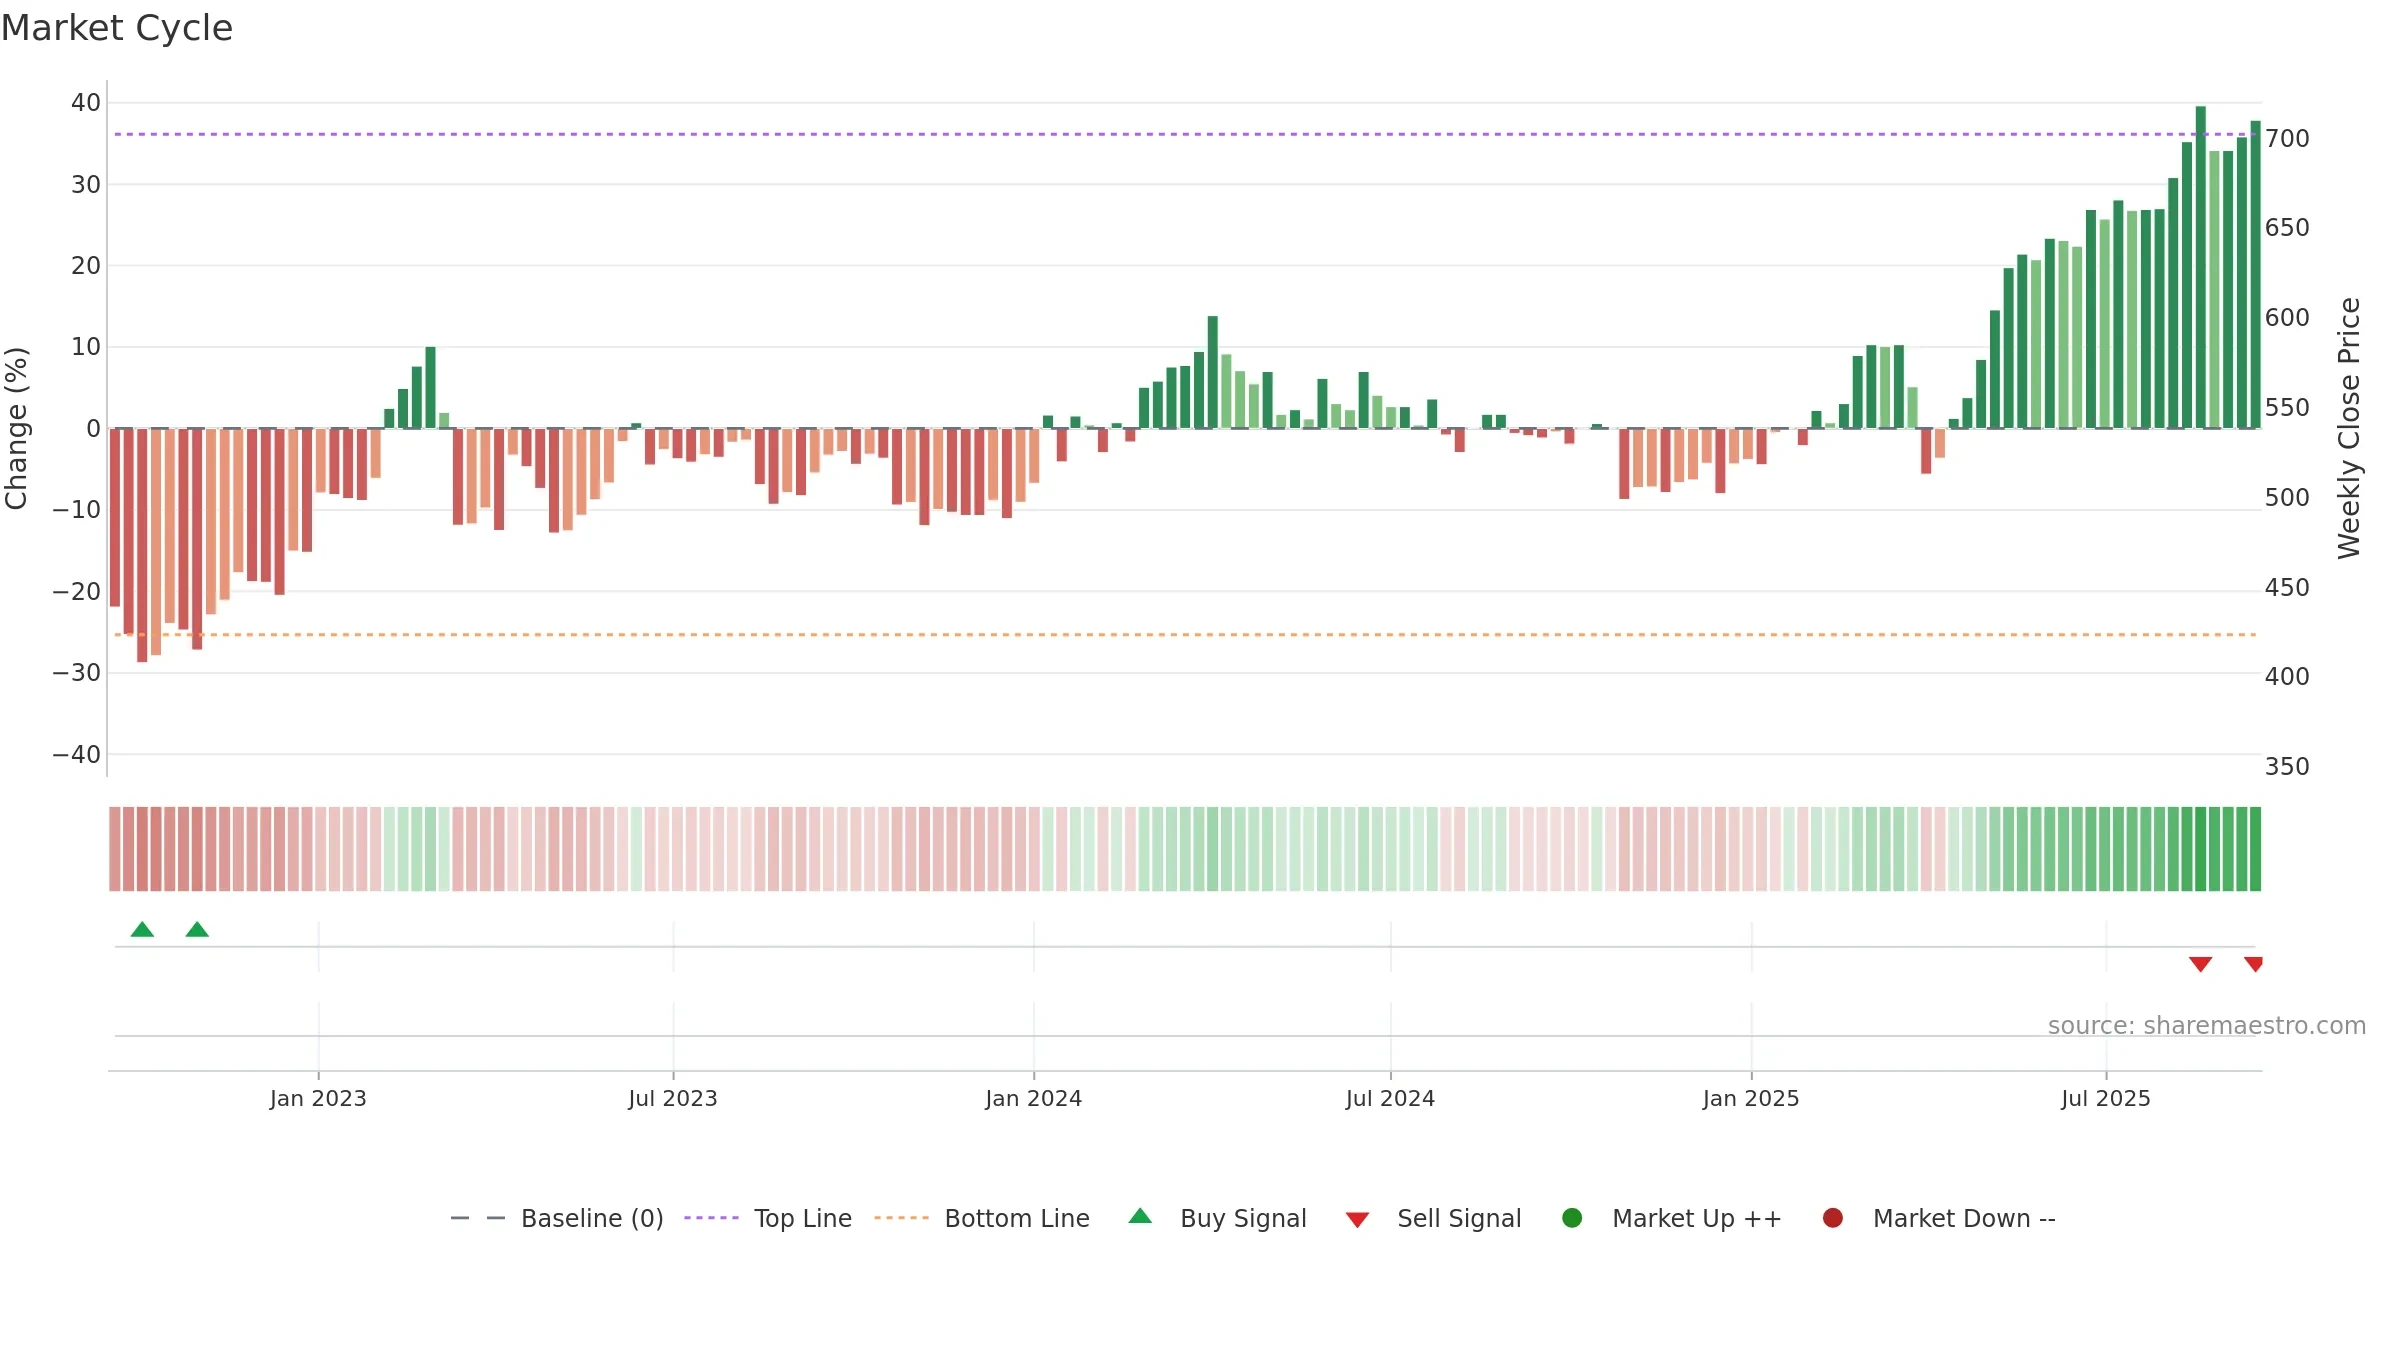Screen dimensions: 2400x1350
Task: Click the source: sharemaestro.com credit
Action: click(2207, 1025)
